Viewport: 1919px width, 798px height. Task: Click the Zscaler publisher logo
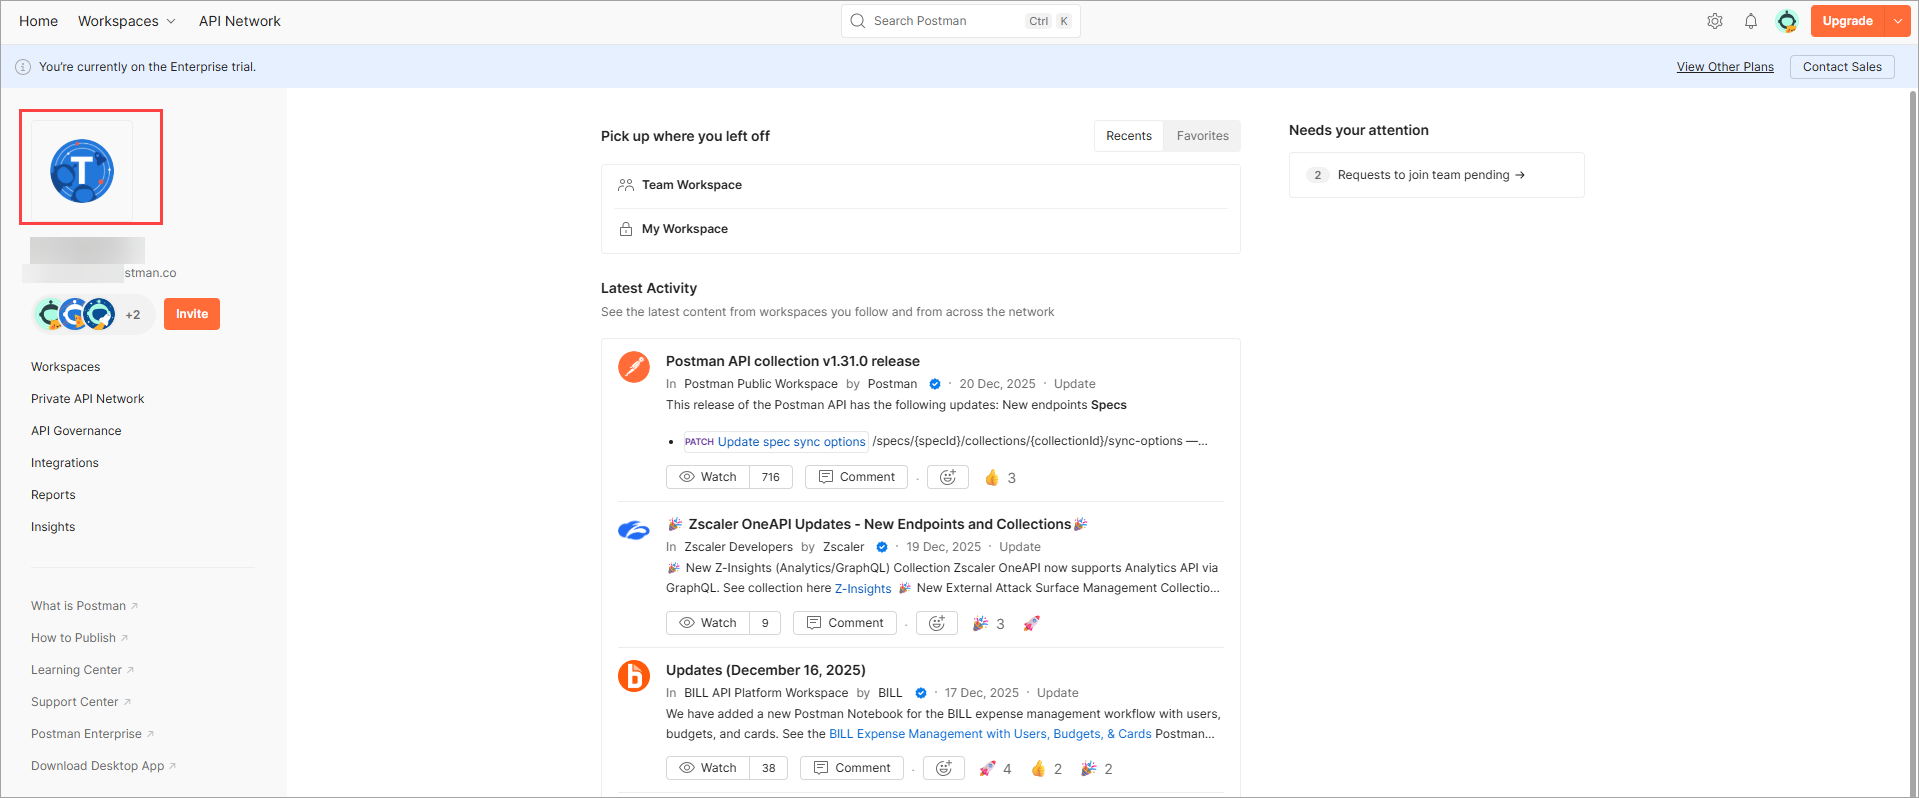633,530
